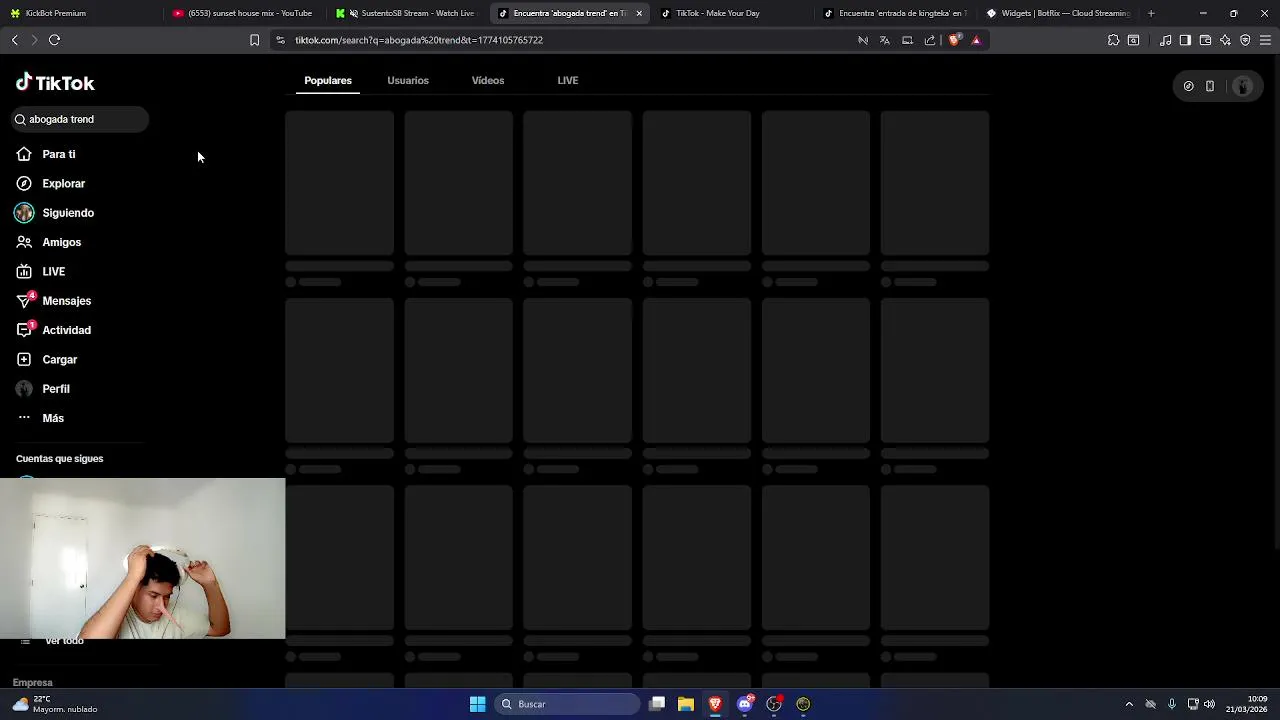Viewport: 1280px width, 720px height.
Task: Open the browser hamburger menu
Action: [x=1265, y=40]
